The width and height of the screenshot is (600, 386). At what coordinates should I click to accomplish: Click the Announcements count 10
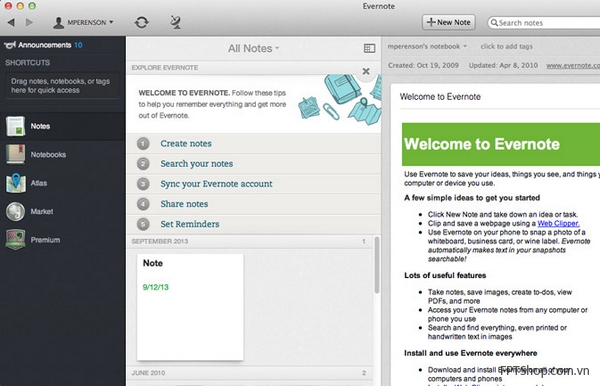click(x=78, y=45)
